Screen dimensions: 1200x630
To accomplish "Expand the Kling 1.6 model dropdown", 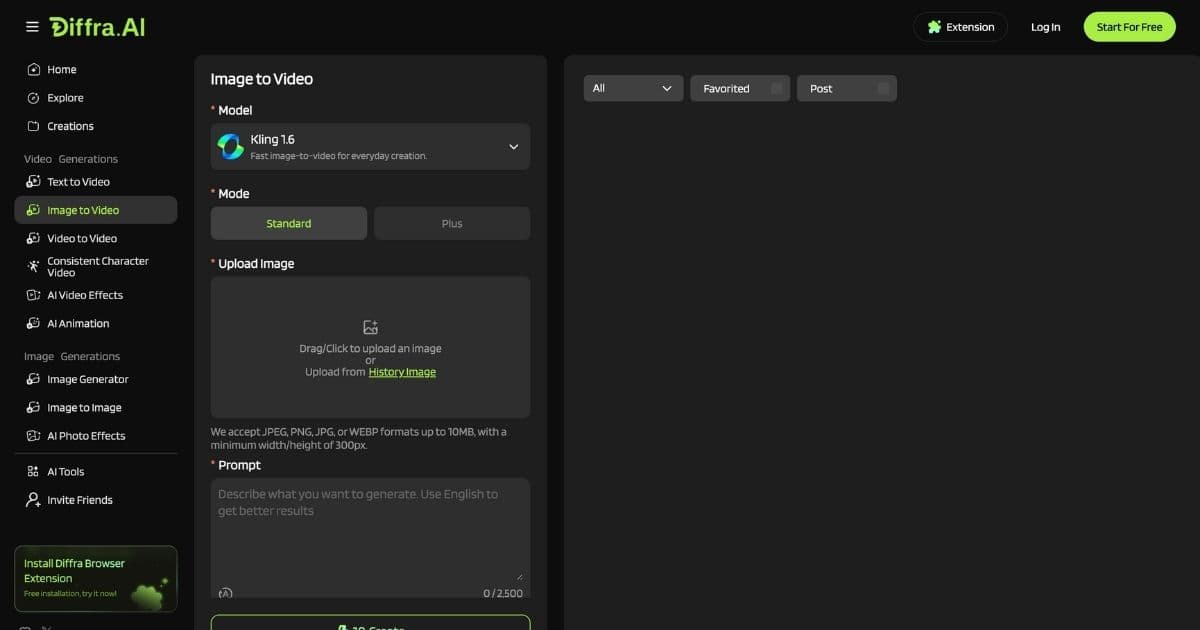I will click(x=513, y=147).
